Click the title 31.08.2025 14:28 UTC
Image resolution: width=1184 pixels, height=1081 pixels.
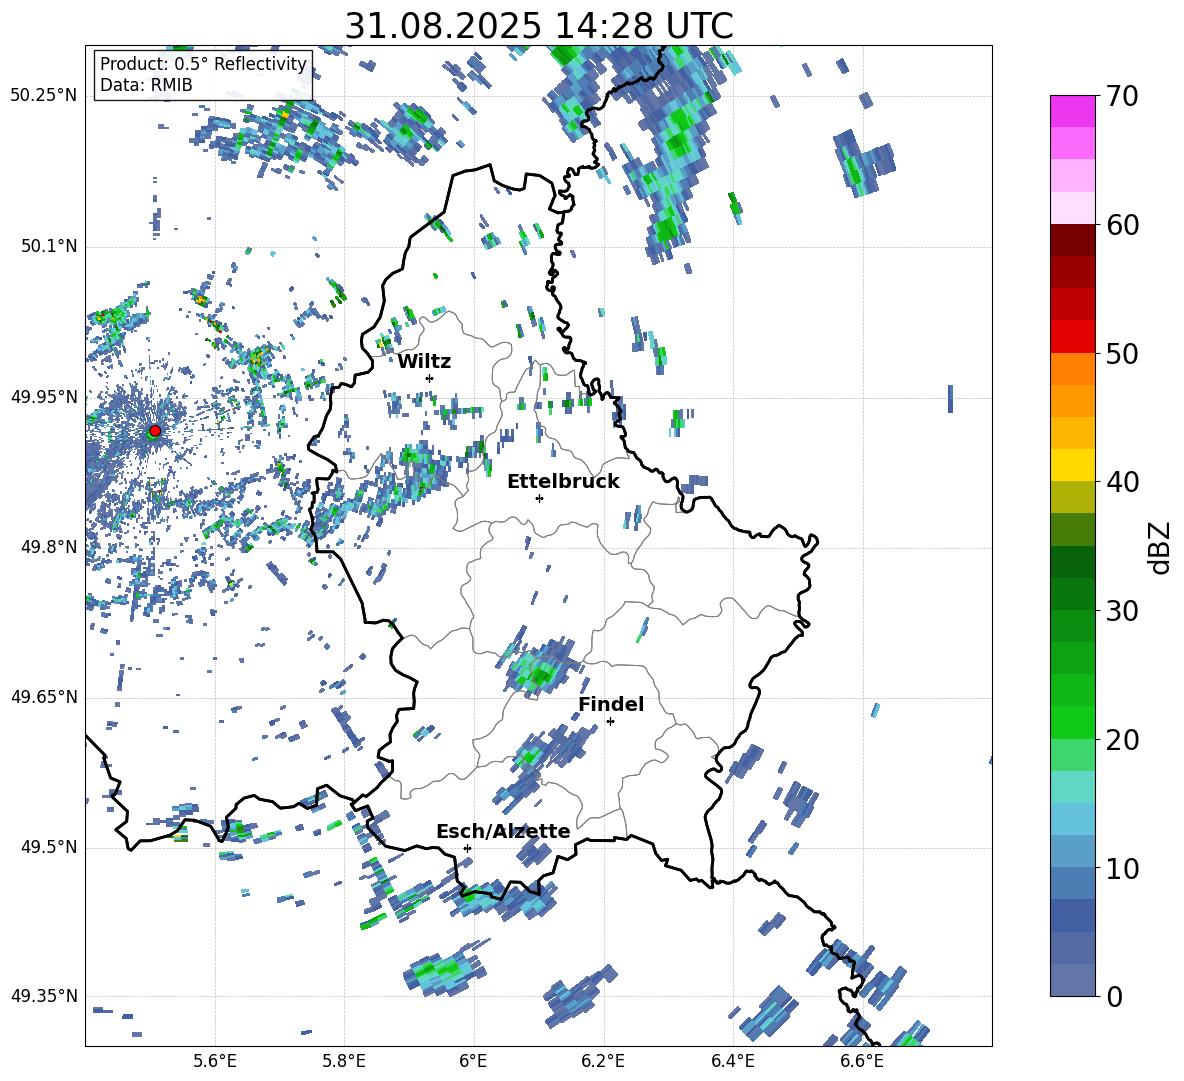click(539, 26)
